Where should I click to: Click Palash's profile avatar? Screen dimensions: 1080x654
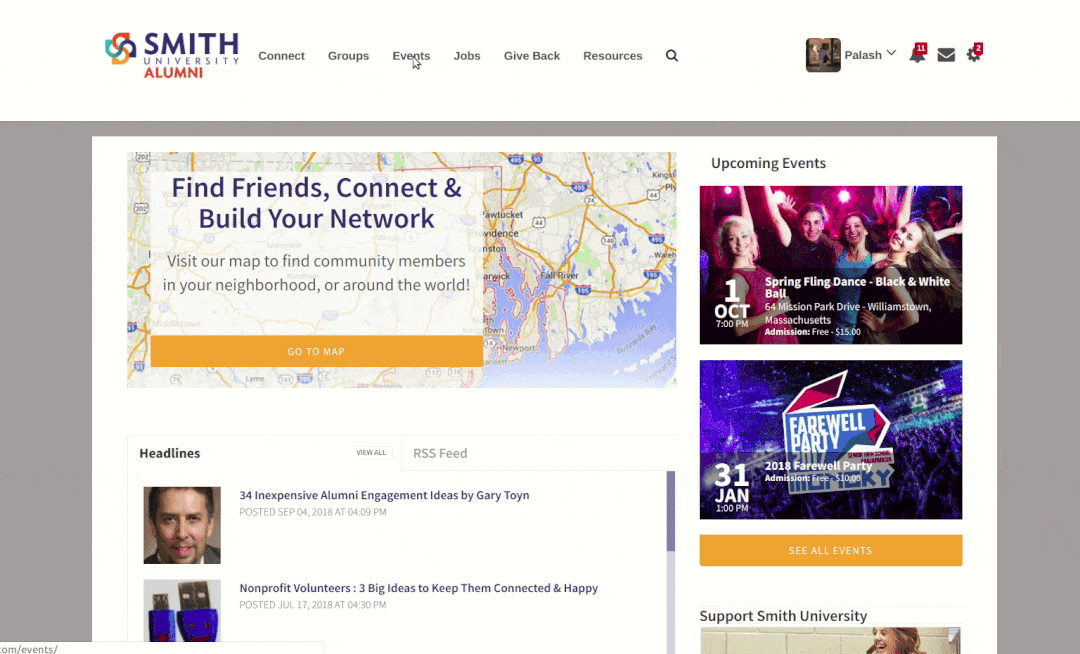(823, 55)
